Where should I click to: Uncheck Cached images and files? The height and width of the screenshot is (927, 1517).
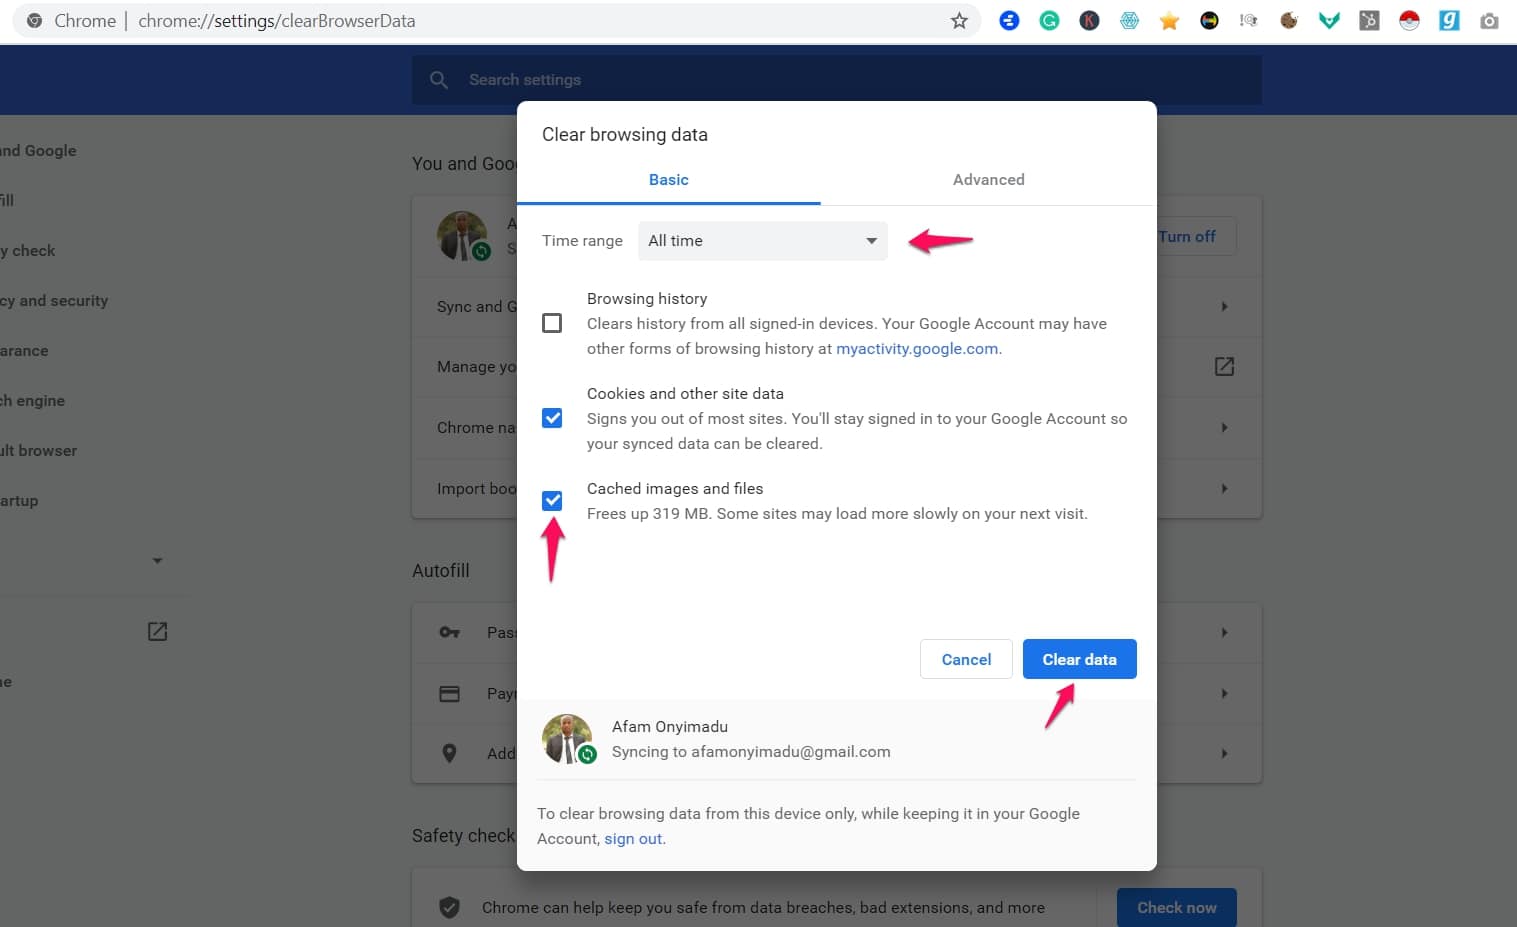[552, 501]
